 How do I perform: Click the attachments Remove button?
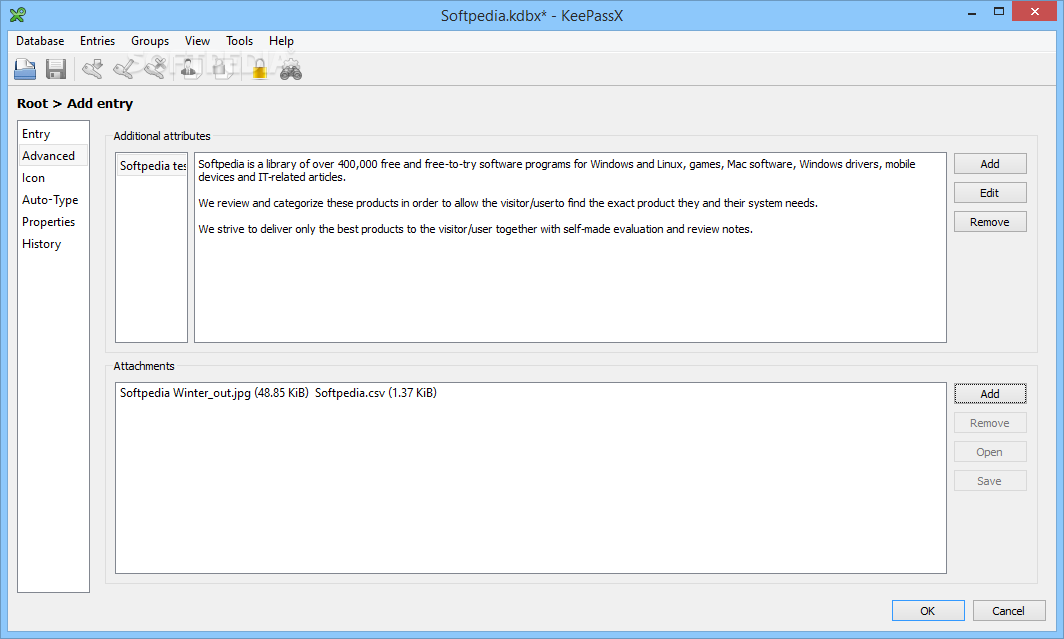click(990, 423)
